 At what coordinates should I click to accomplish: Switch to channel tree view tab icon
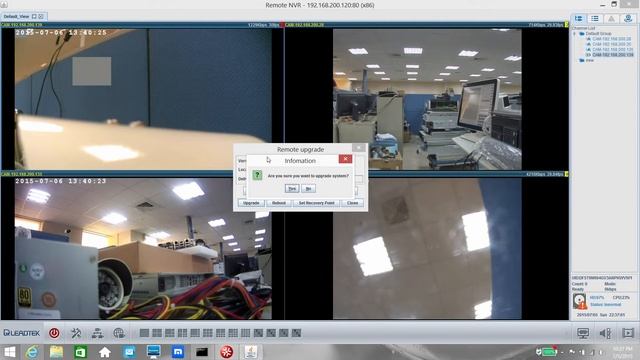point(579,18)
